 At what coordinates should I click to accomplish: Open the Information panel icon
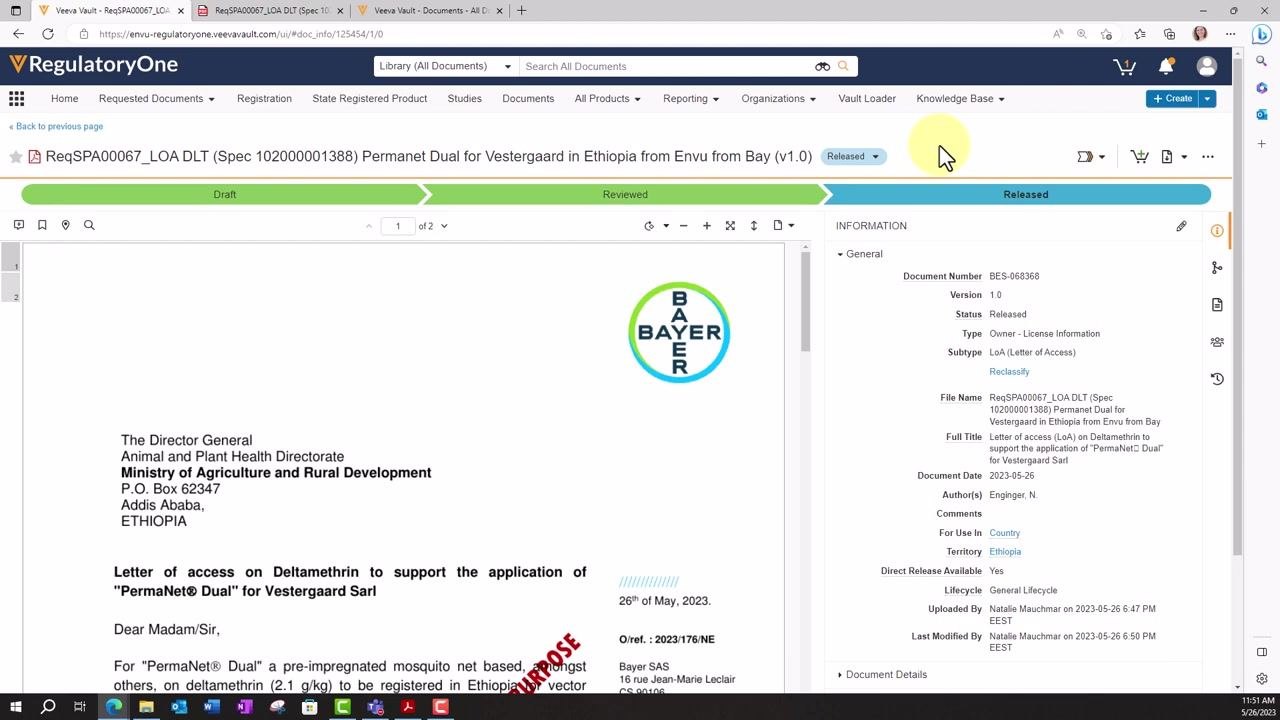coord(1217,231)
